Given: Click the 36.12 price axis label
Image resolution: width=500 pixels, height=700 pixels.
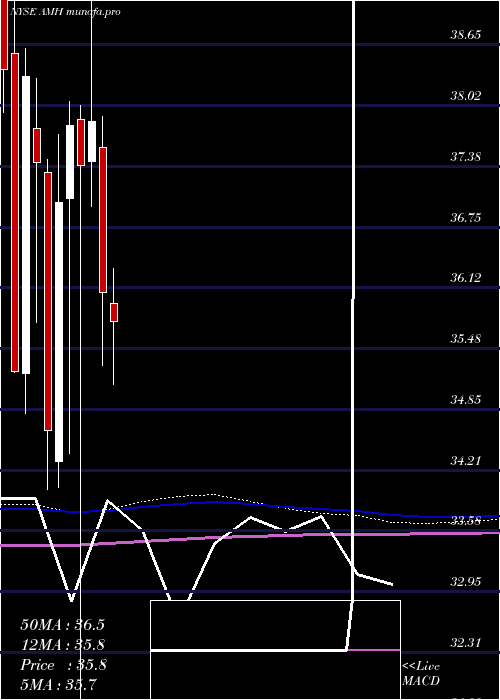Looking at the screenshot, I should tap(466, 278).
